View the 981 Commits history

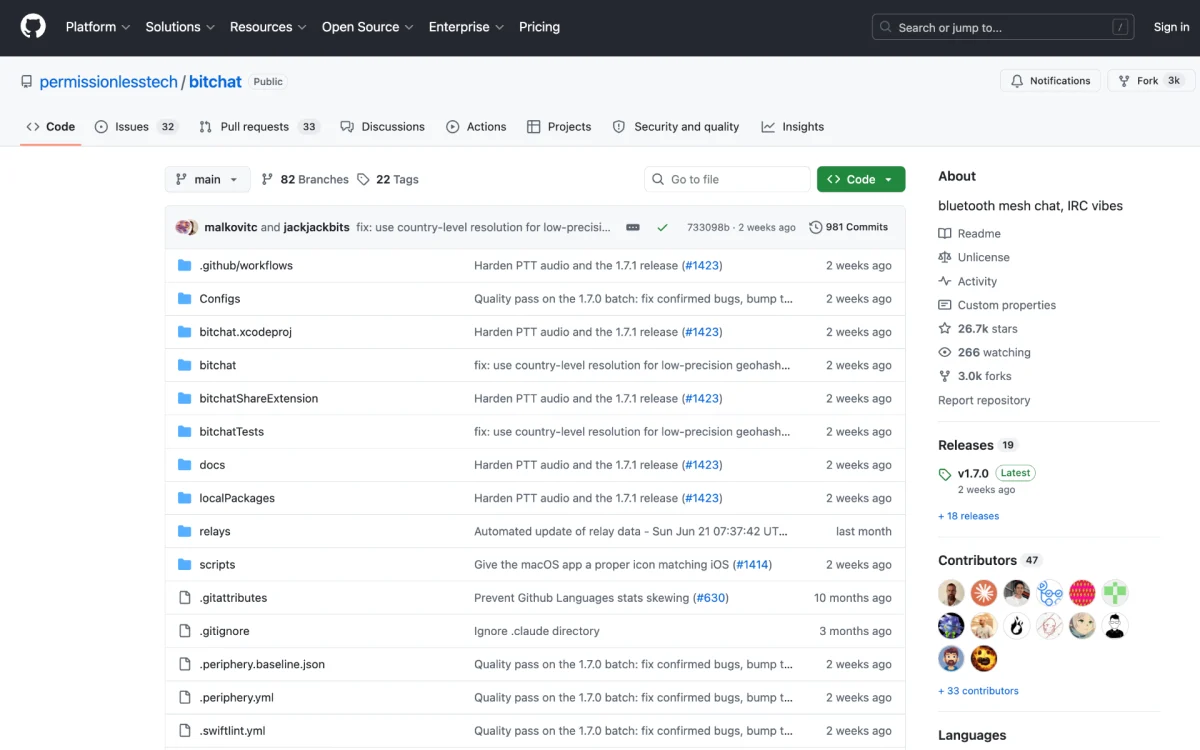pyautogui.click(x=849, y=227)
